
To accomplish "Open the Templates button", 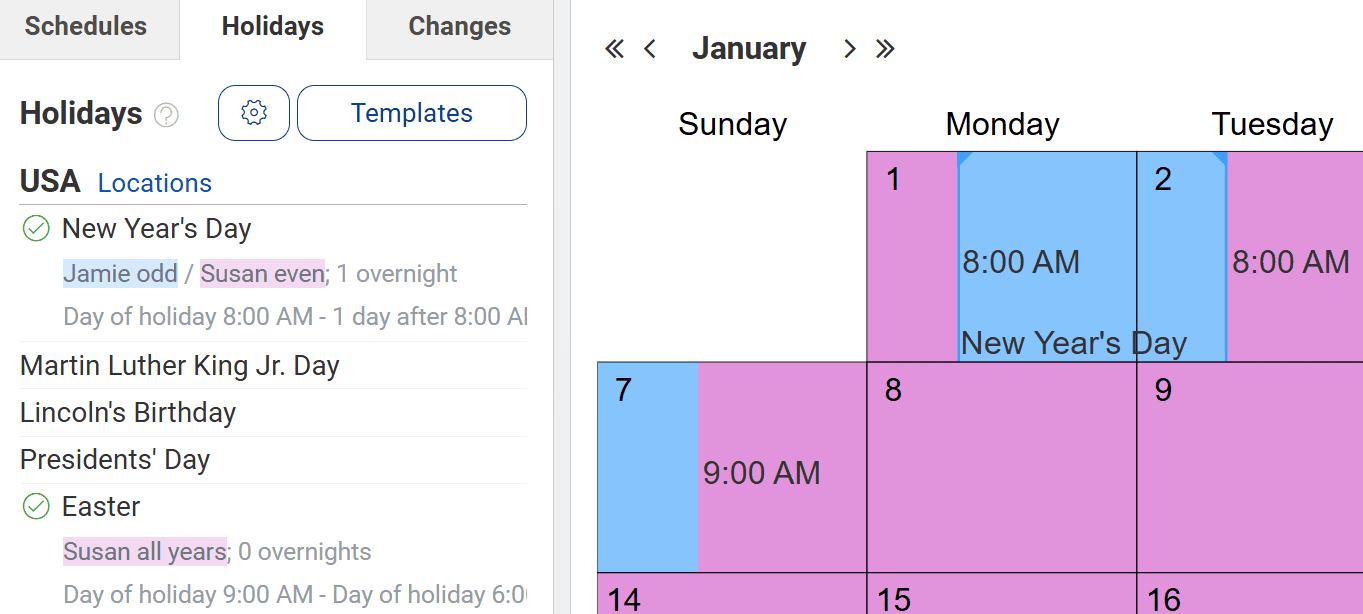I will coord(412,113).
